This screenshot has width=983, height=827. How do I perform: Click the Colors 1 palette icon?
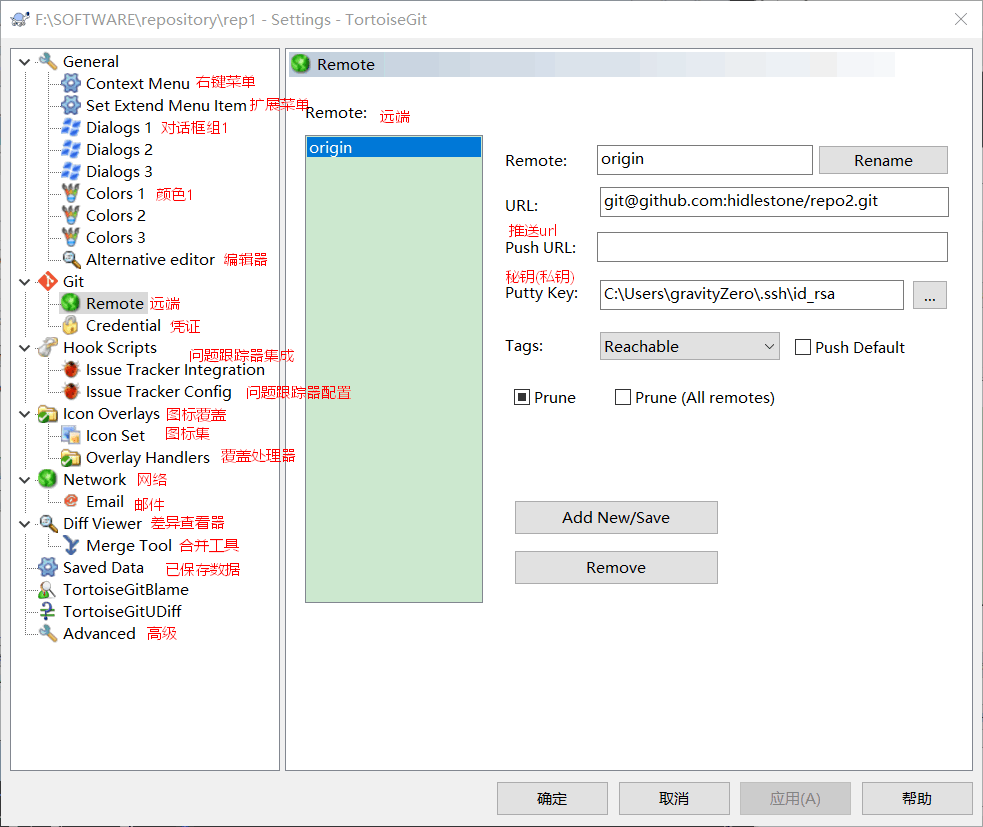click(71, 193)
